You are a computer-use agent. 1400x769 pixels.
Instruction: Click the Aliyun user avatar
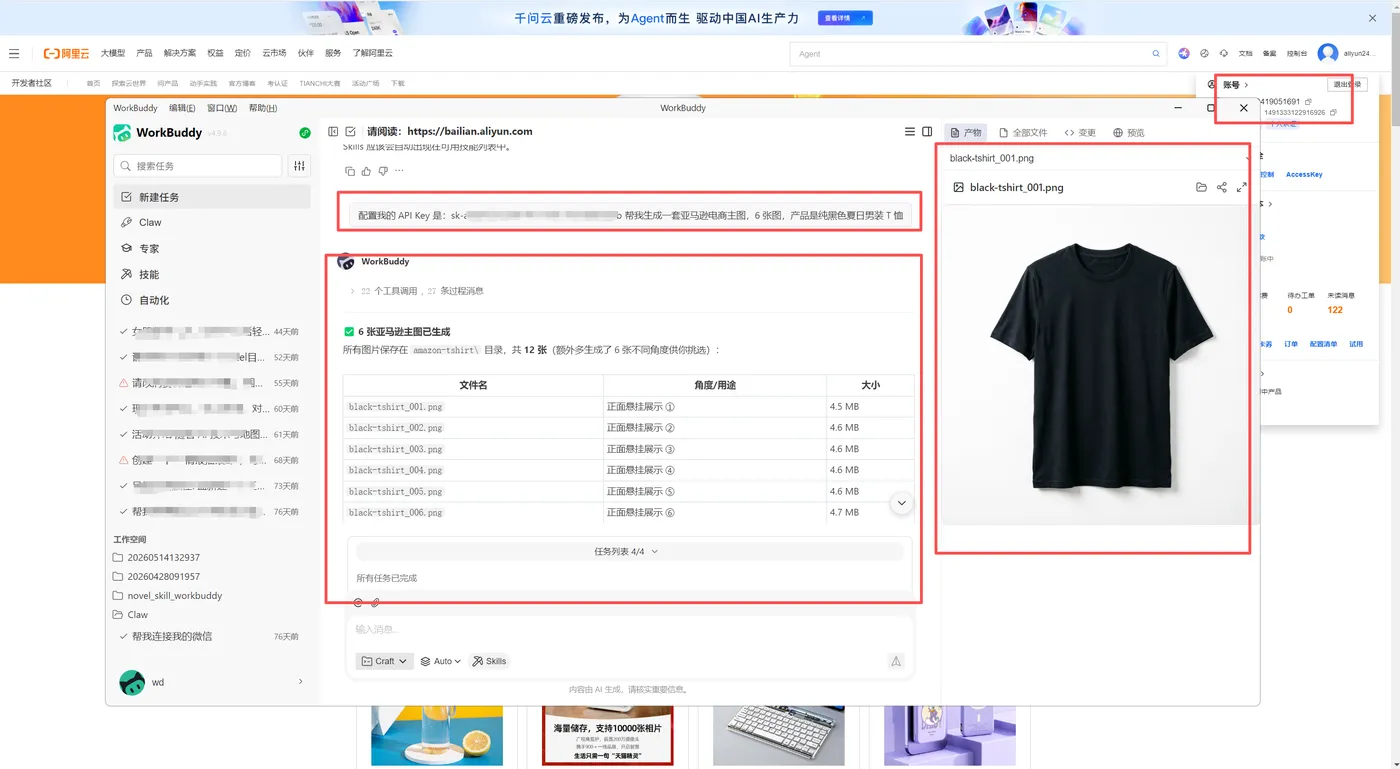point(1328,53)
